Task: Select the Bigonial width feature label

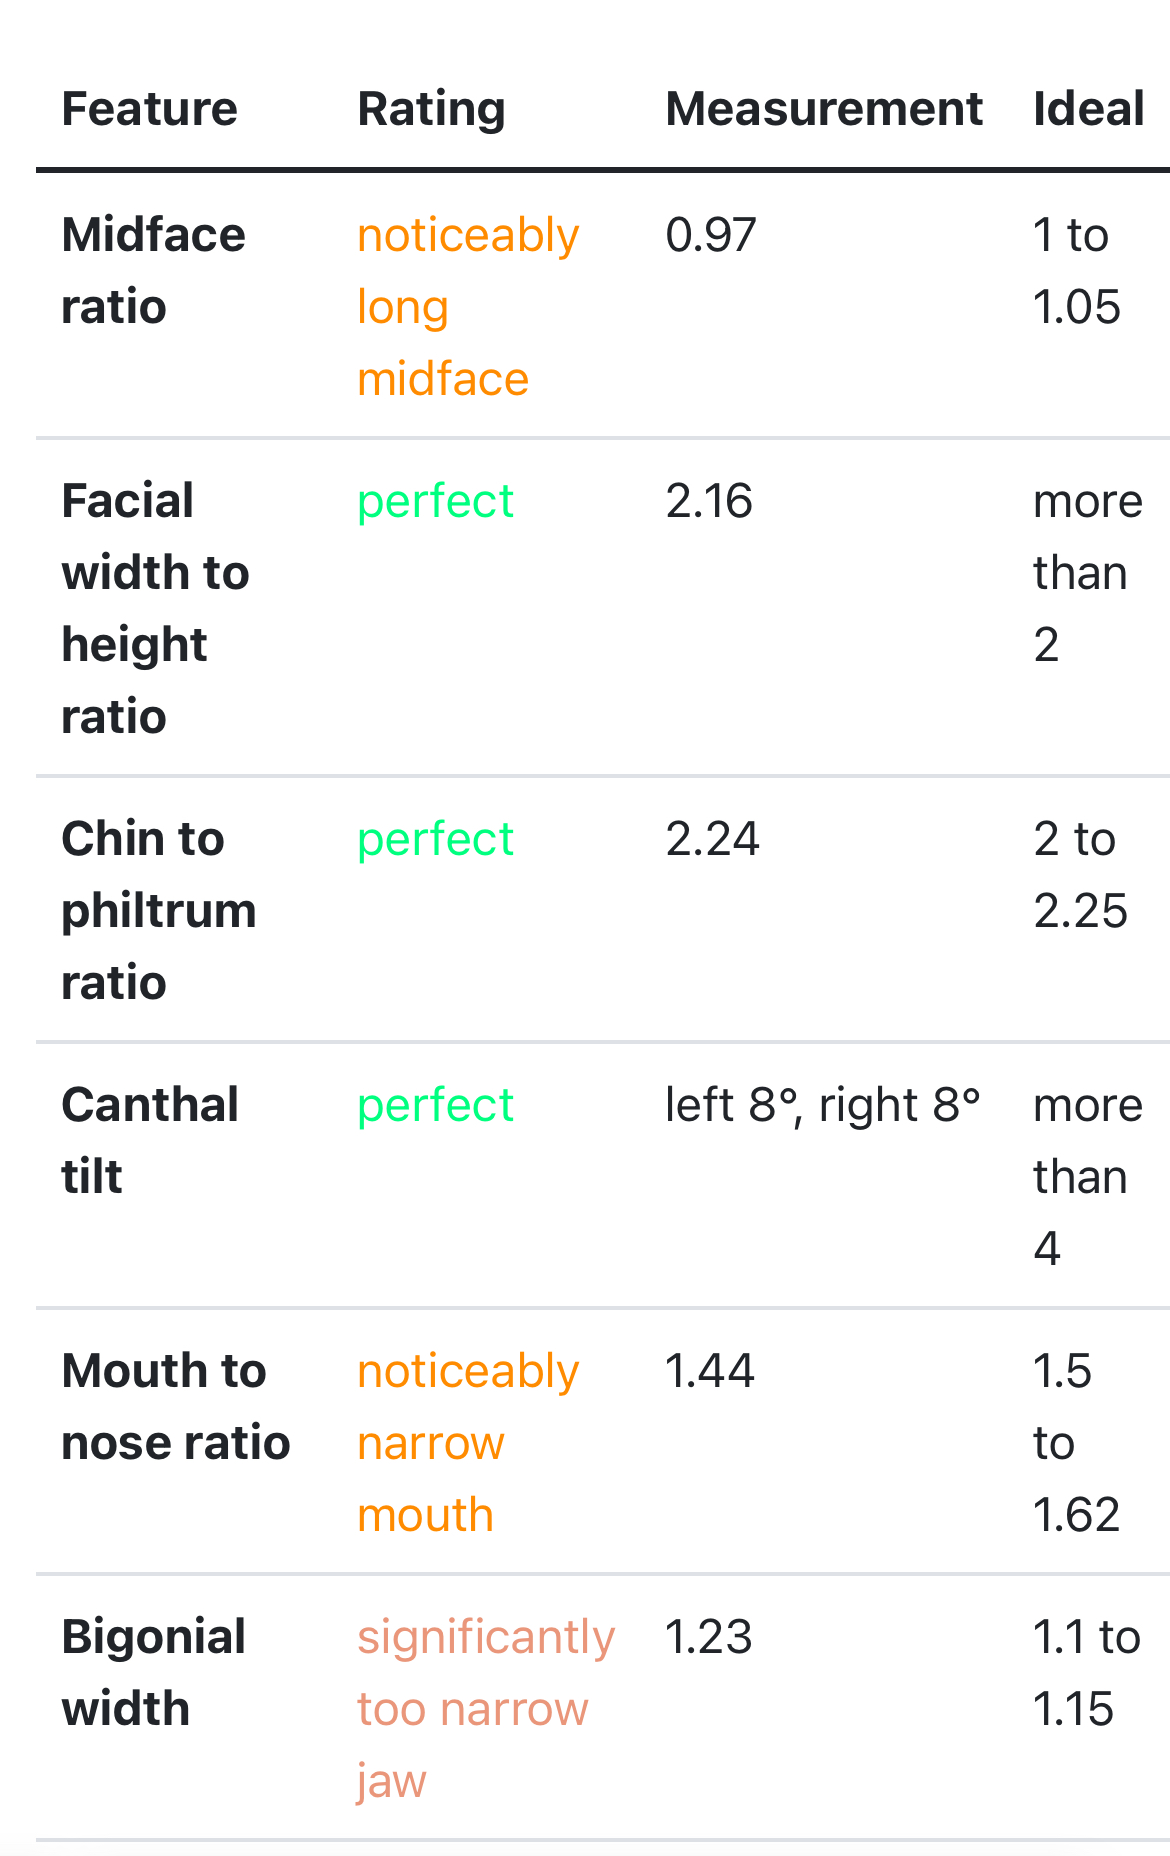Action: [x=153, y=1672]
